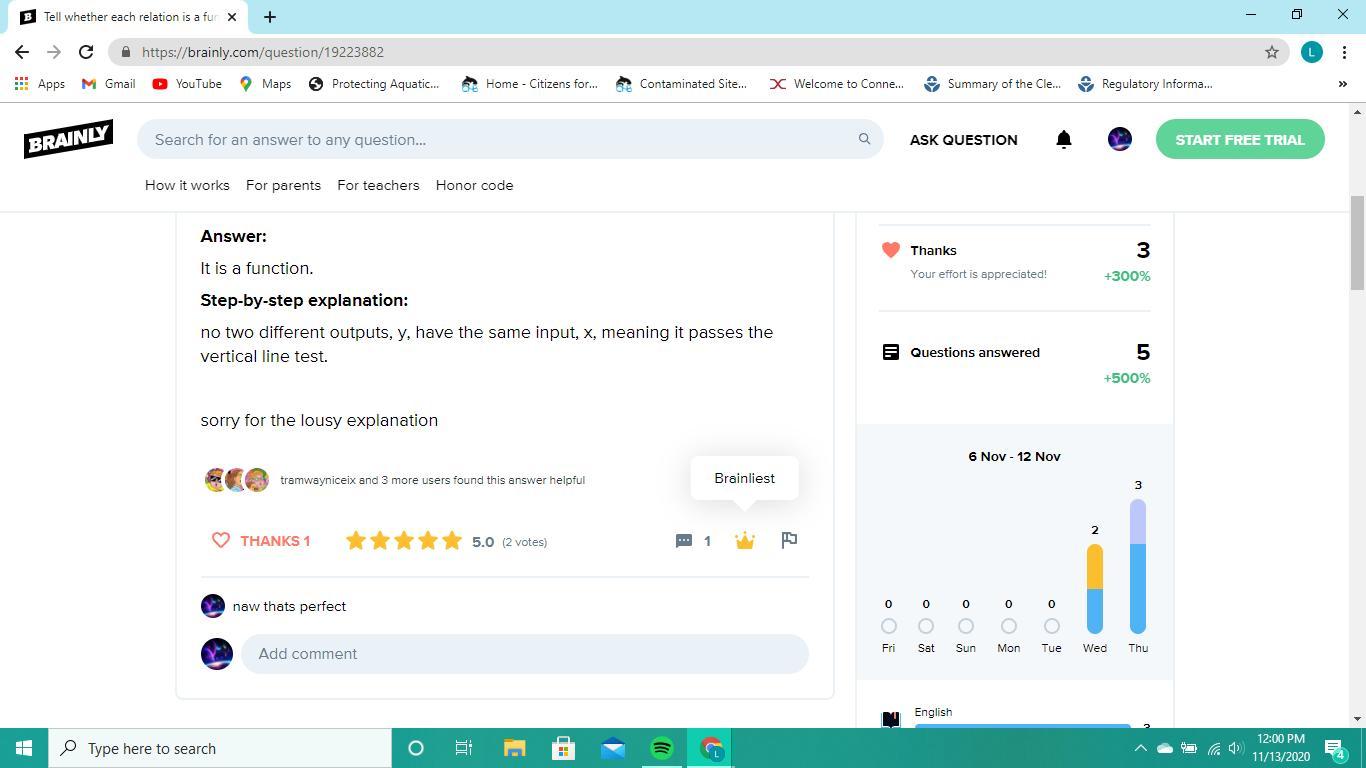Image resolution: width=1366 pixels, height=768 pixels.
Task: Mark answer as Brainliest with crown
Action: [x=744, y=541]
